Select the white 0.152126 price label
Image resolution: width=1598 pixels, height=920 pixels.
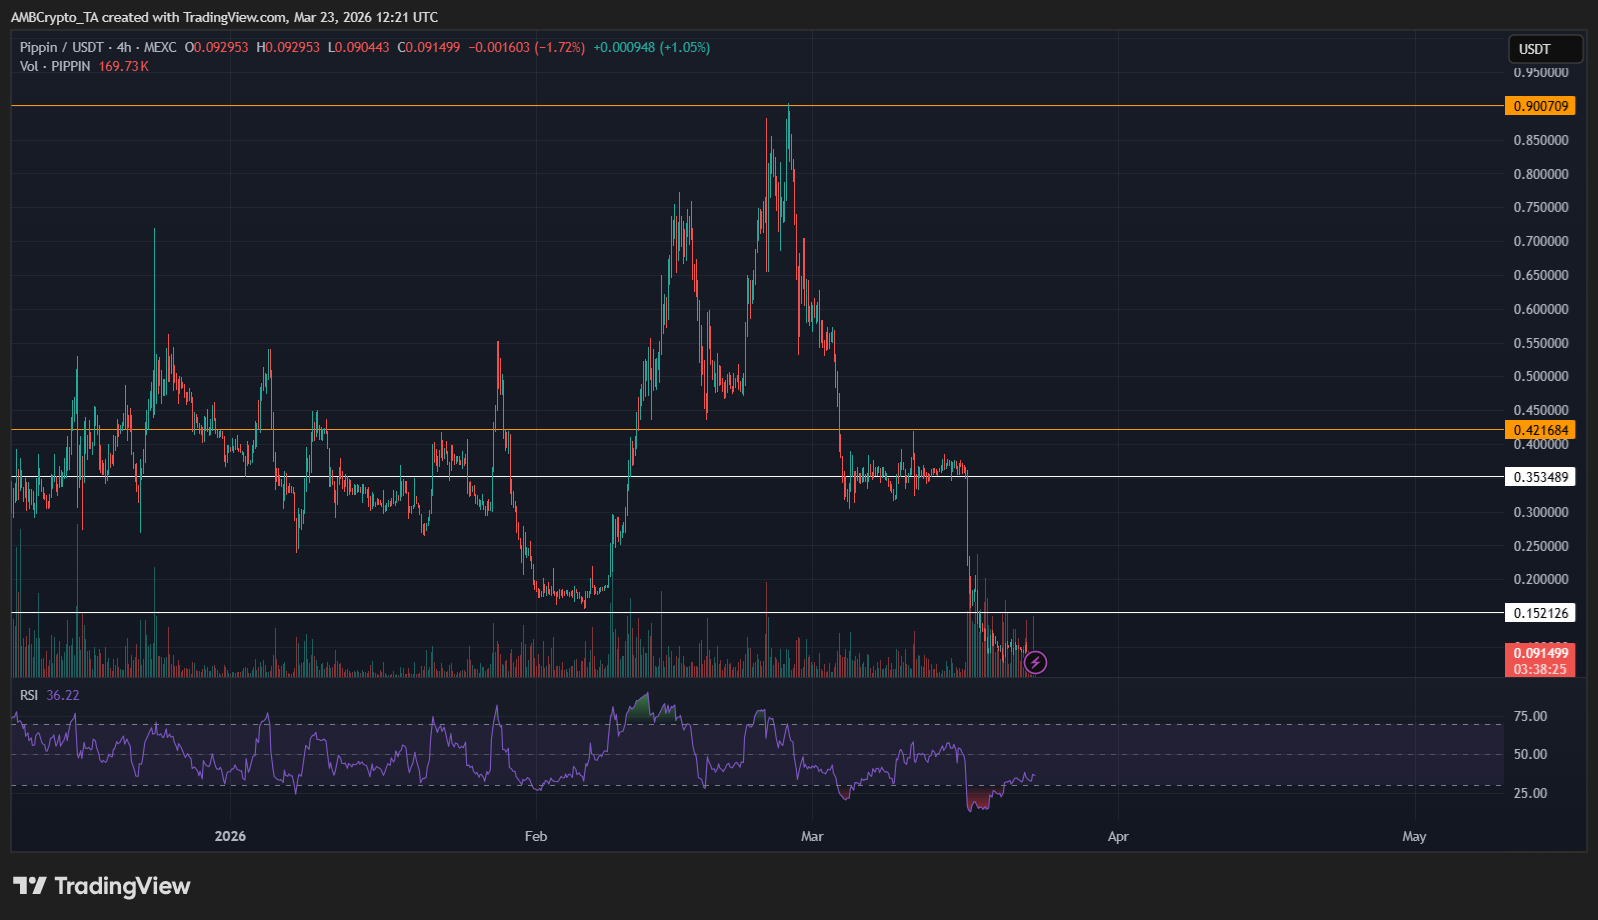(1540, 613)
